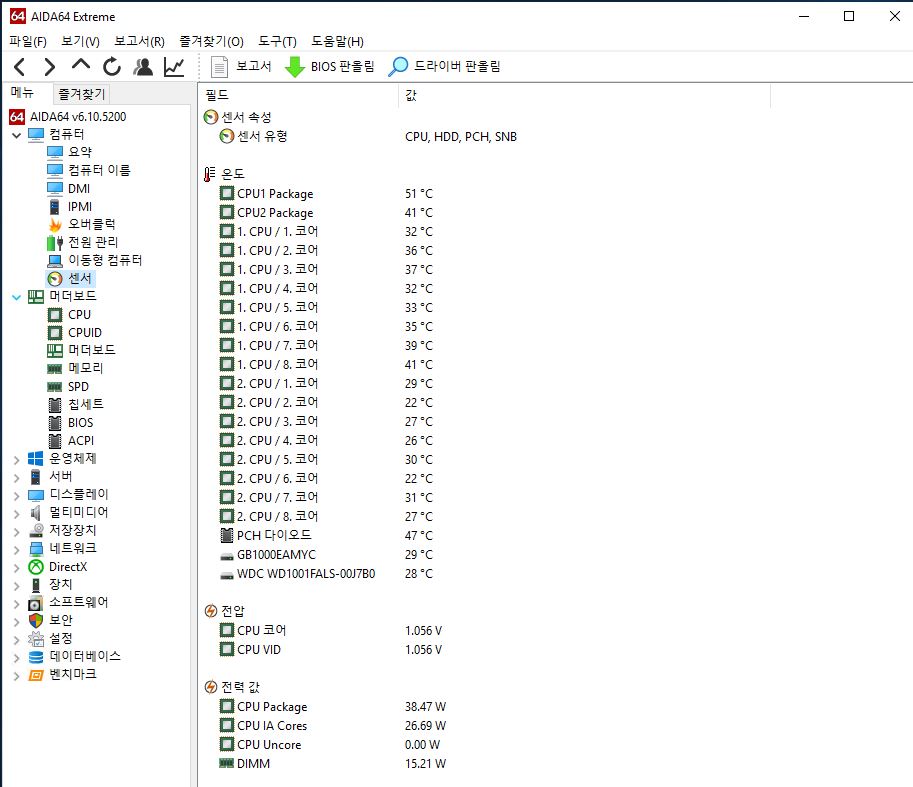The image size is (913, 787).
Task: Switch to the 즐겨찾기 tab
Action: 82,94
